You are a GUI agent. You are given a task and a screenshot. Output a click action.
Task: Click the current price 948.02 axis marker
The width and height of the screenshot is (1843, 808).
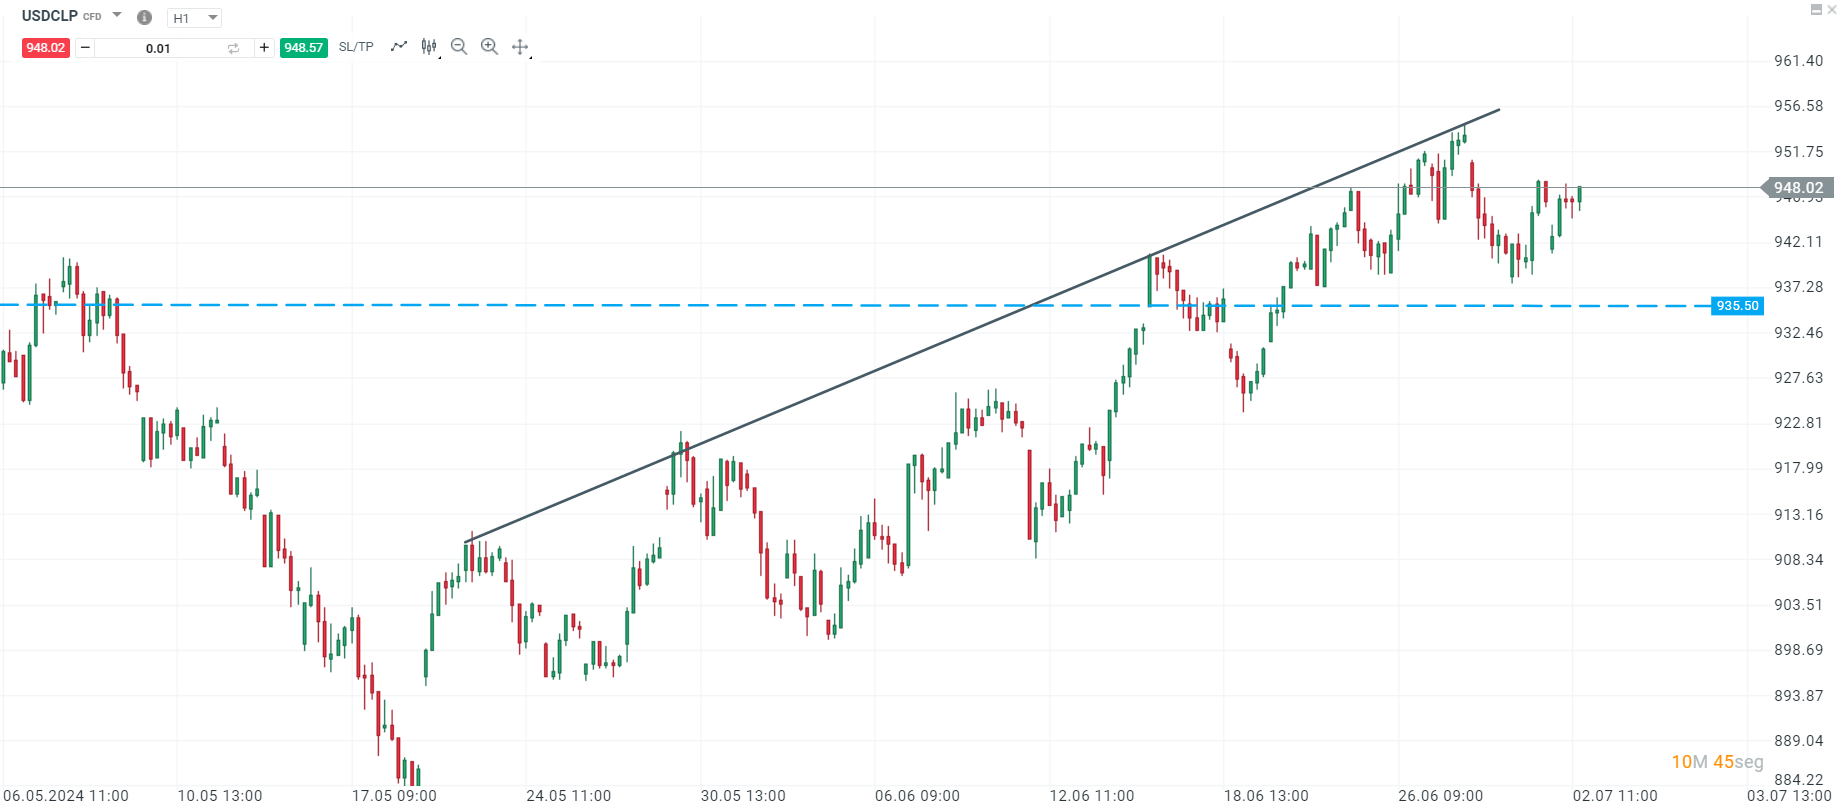1797,188
